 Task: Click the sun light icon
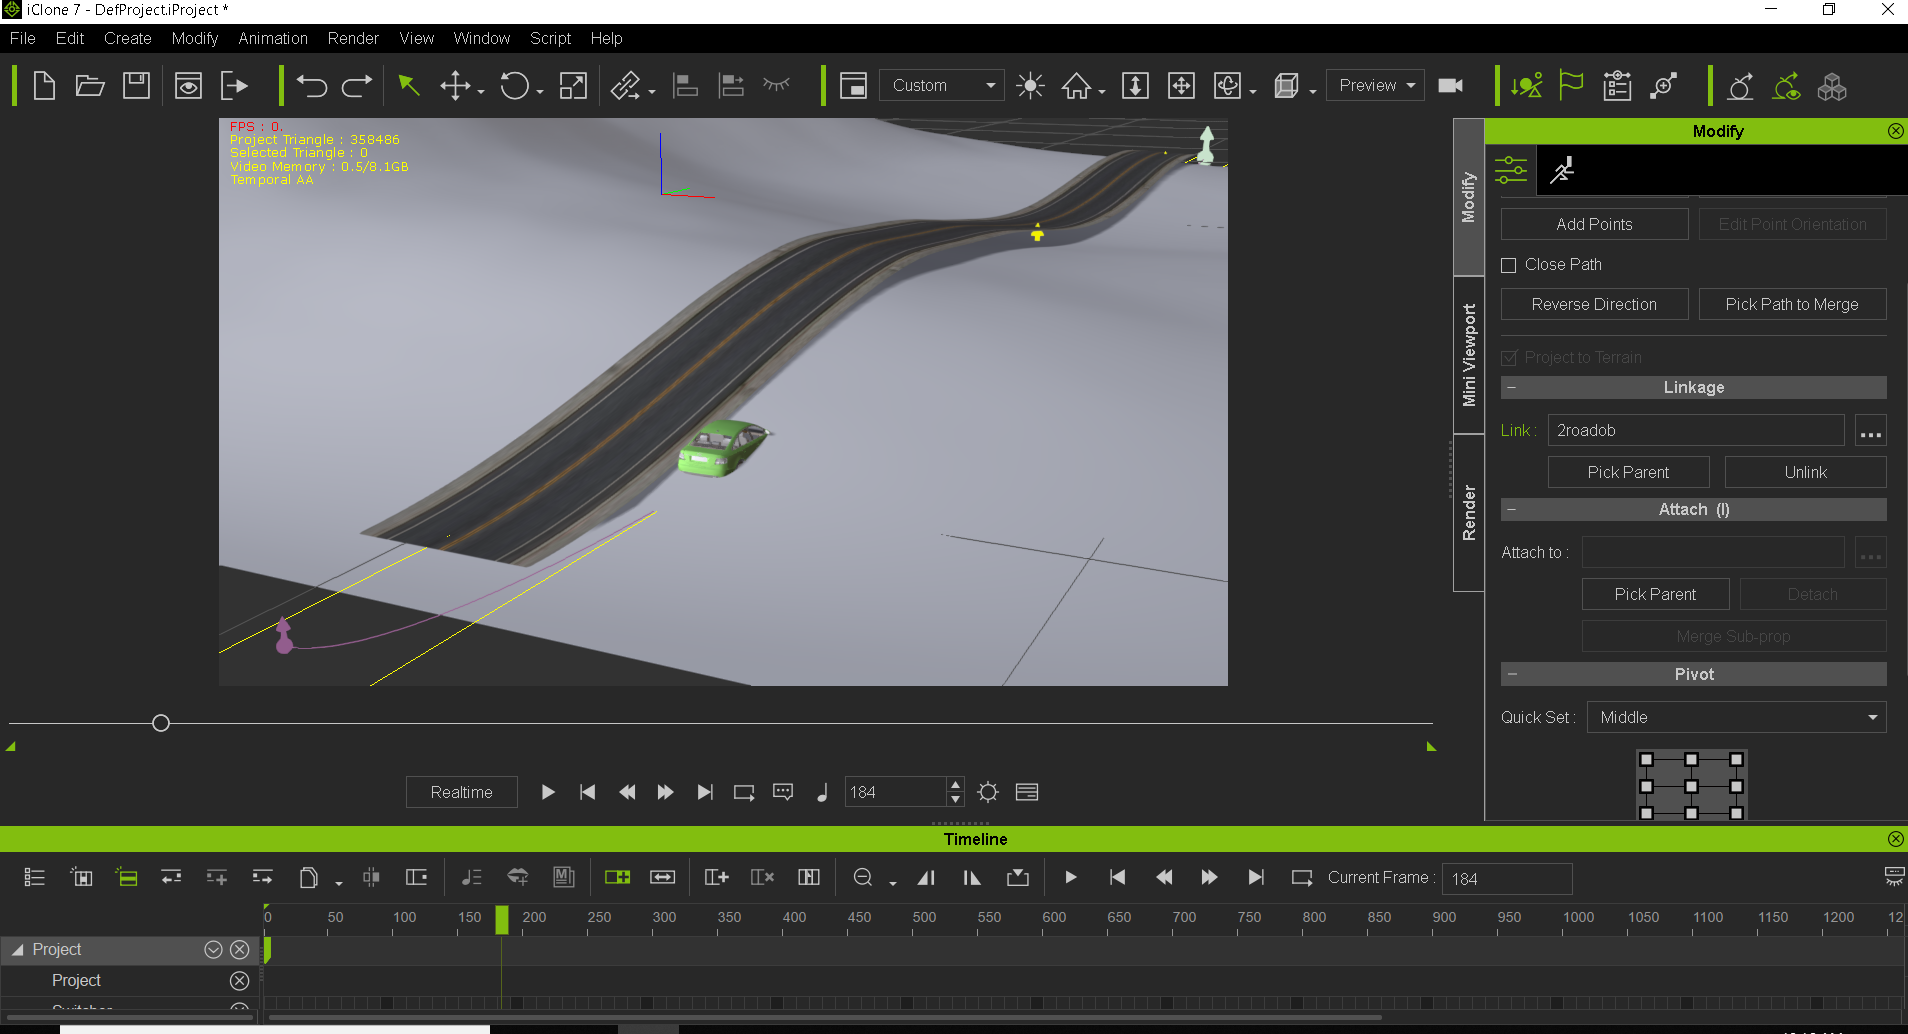pos(1030,86)
